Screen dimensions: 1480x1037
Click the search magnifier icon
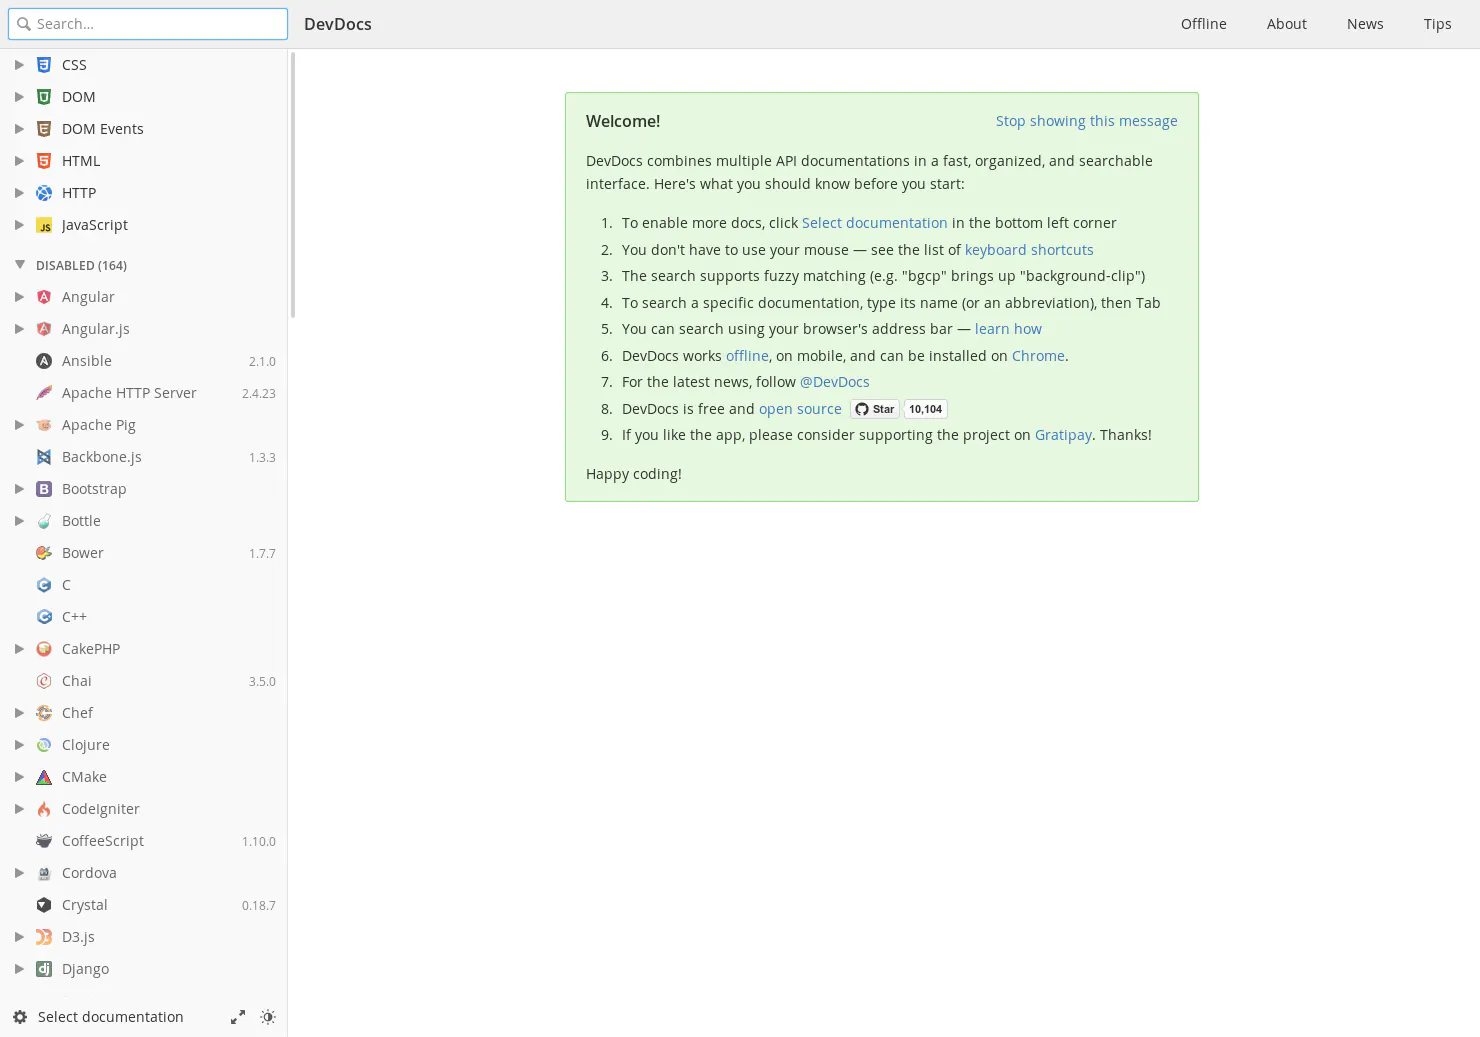coord(24,24)
